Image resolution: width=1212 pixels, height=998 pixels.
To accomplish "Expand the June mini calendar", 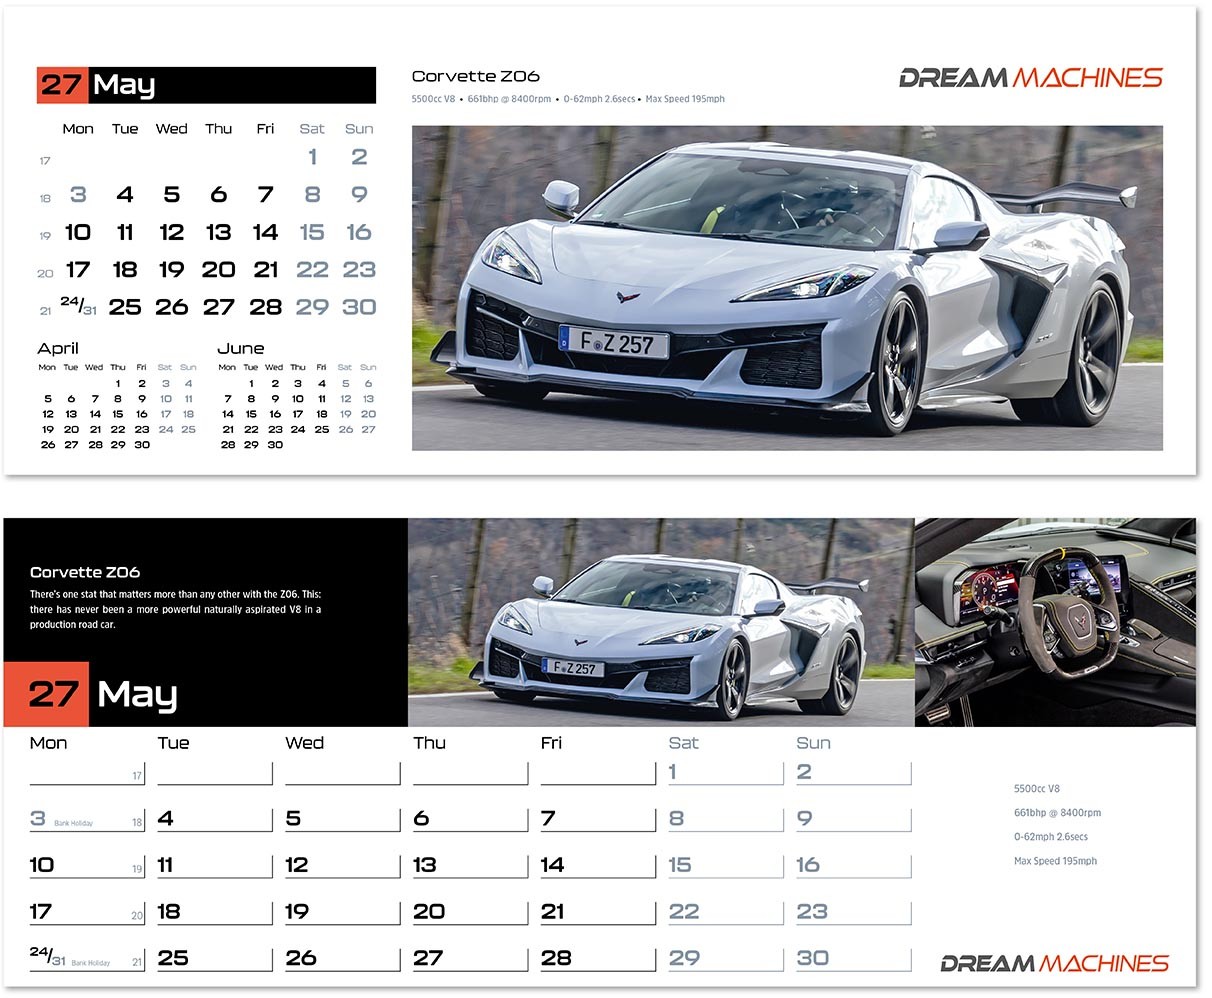I will click(241, 348).
